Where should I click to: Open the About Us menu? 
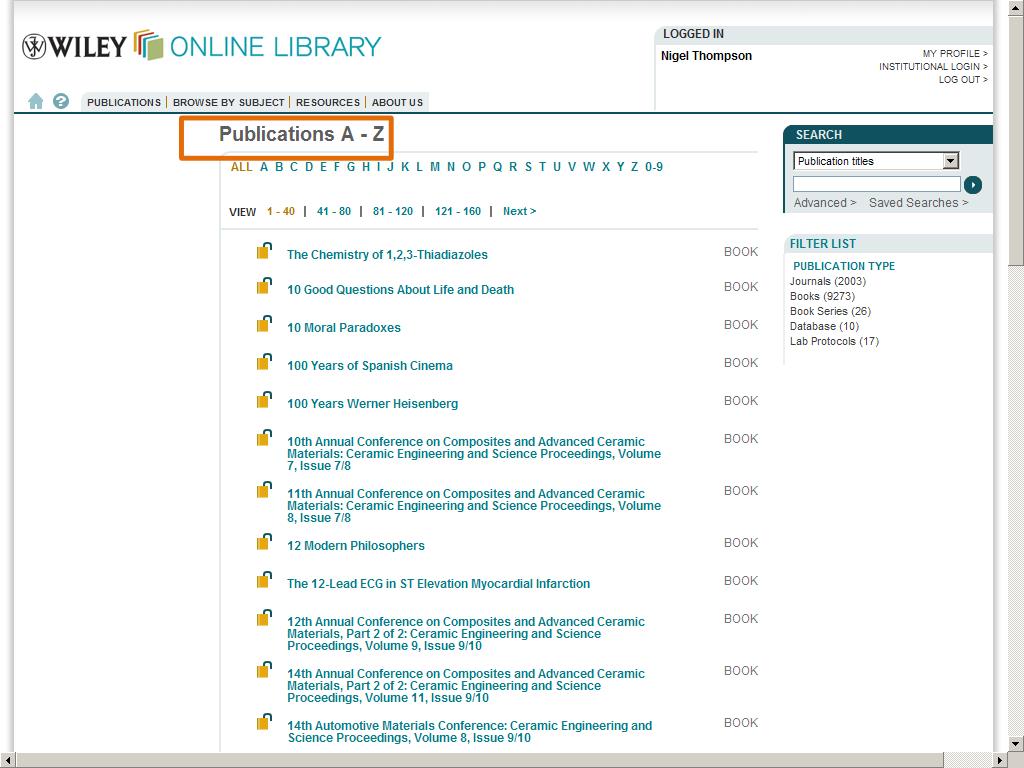(x=397, y=103)
